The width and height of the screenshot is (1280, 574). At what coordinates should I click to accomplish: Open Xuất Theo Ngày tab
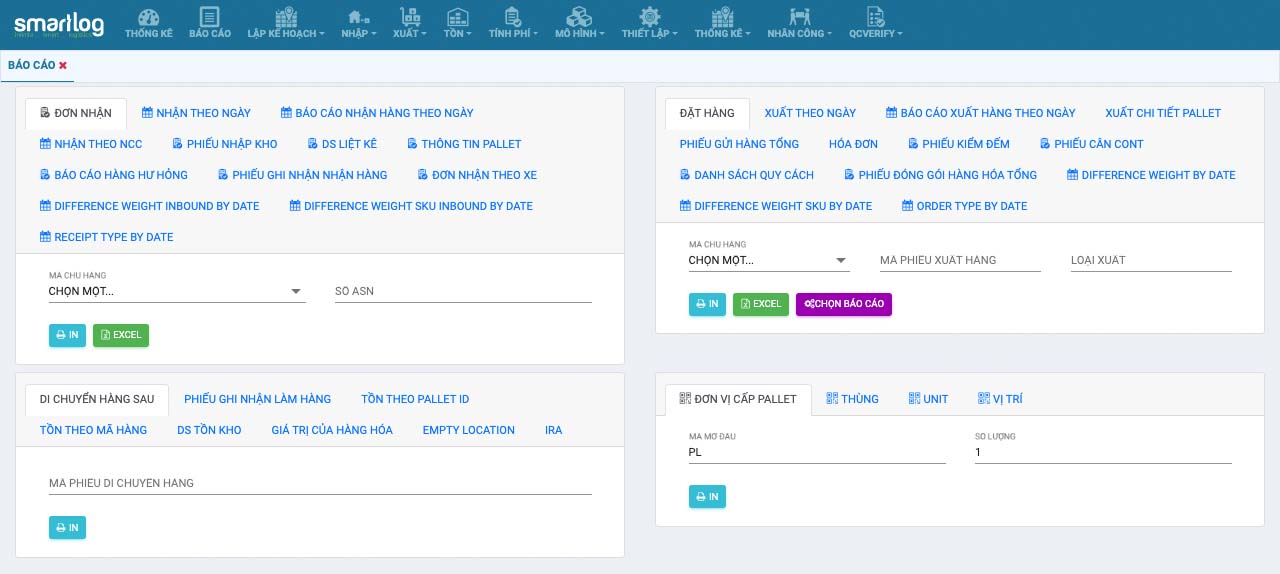[810, 113]
